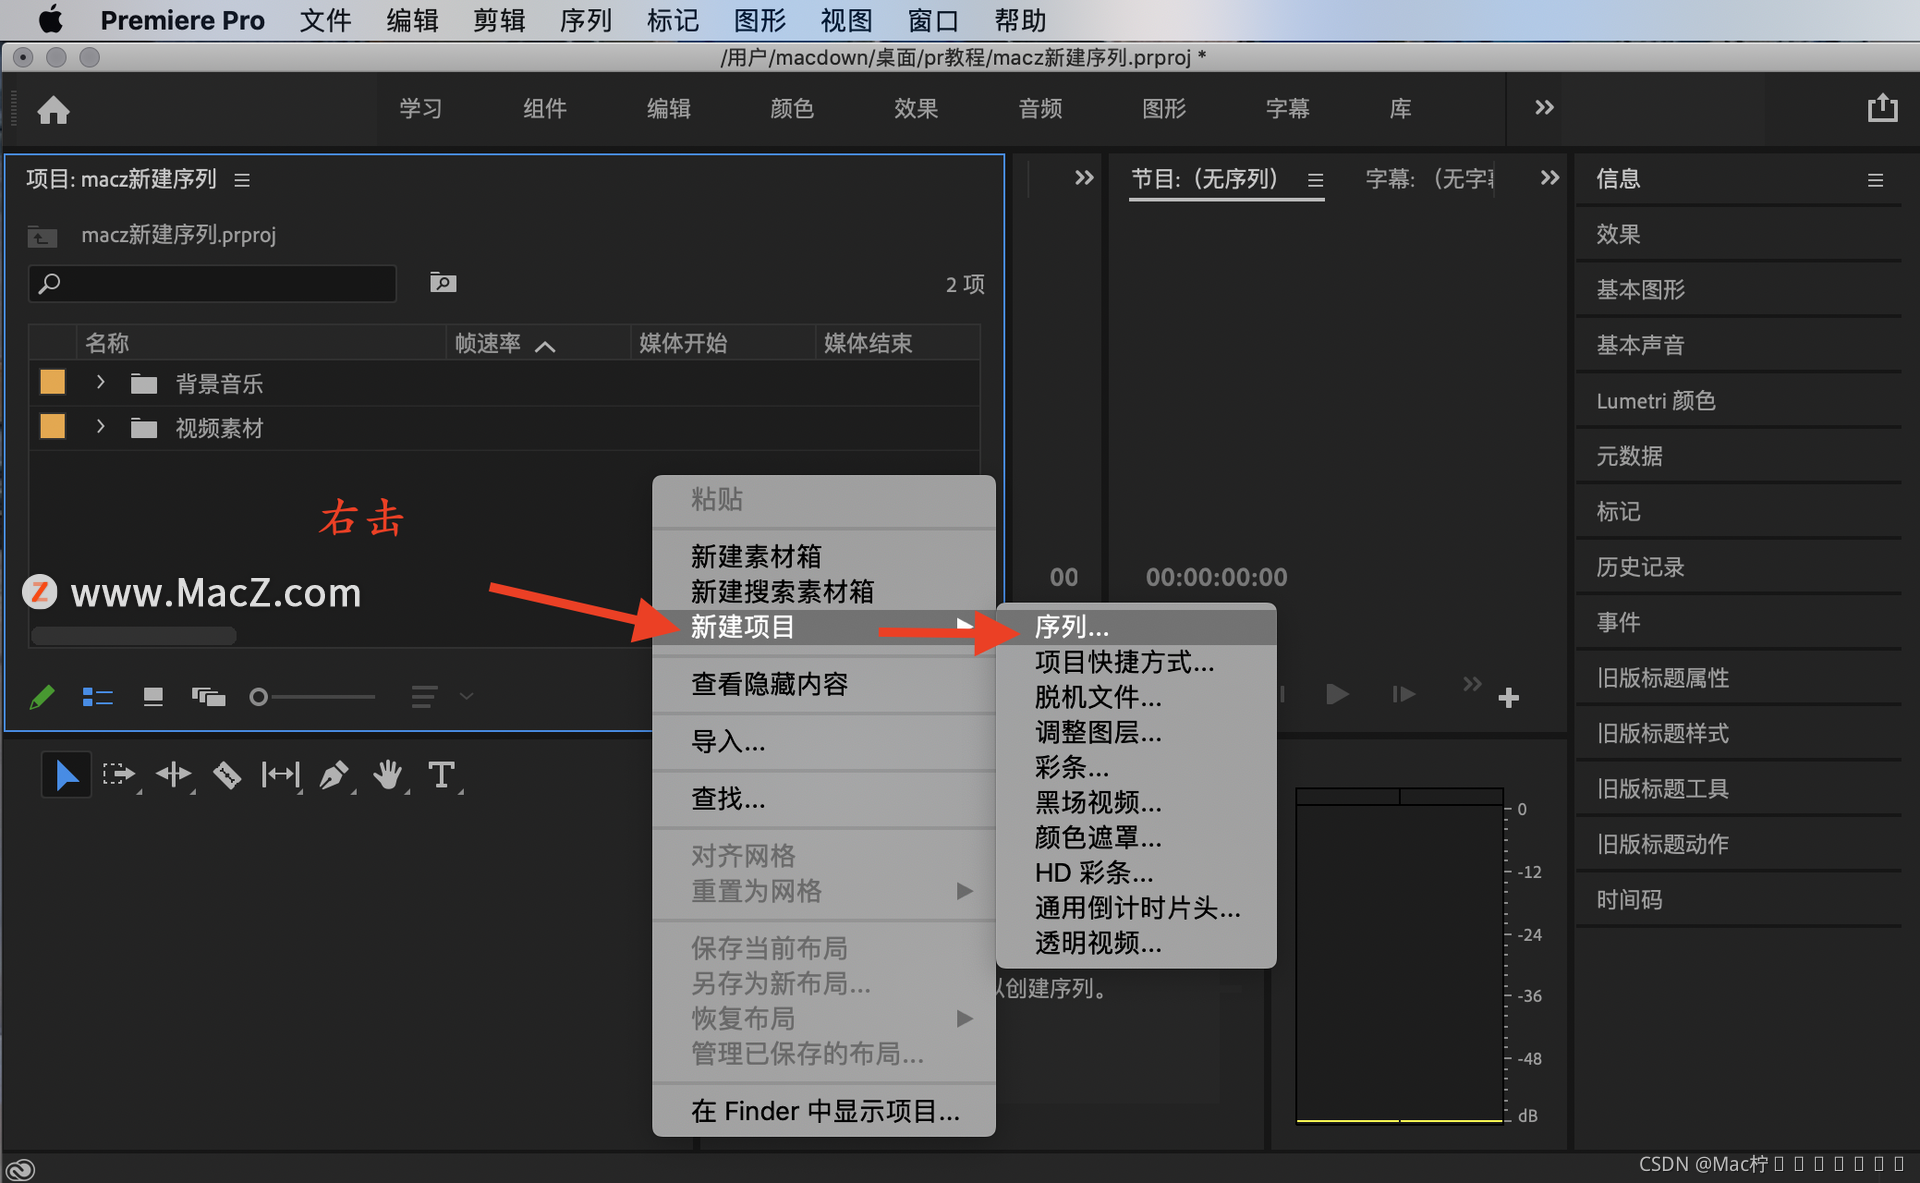The width and height of the screenshot is (1920, 1183).
Task: Click the project search input field
Action: 213,284
